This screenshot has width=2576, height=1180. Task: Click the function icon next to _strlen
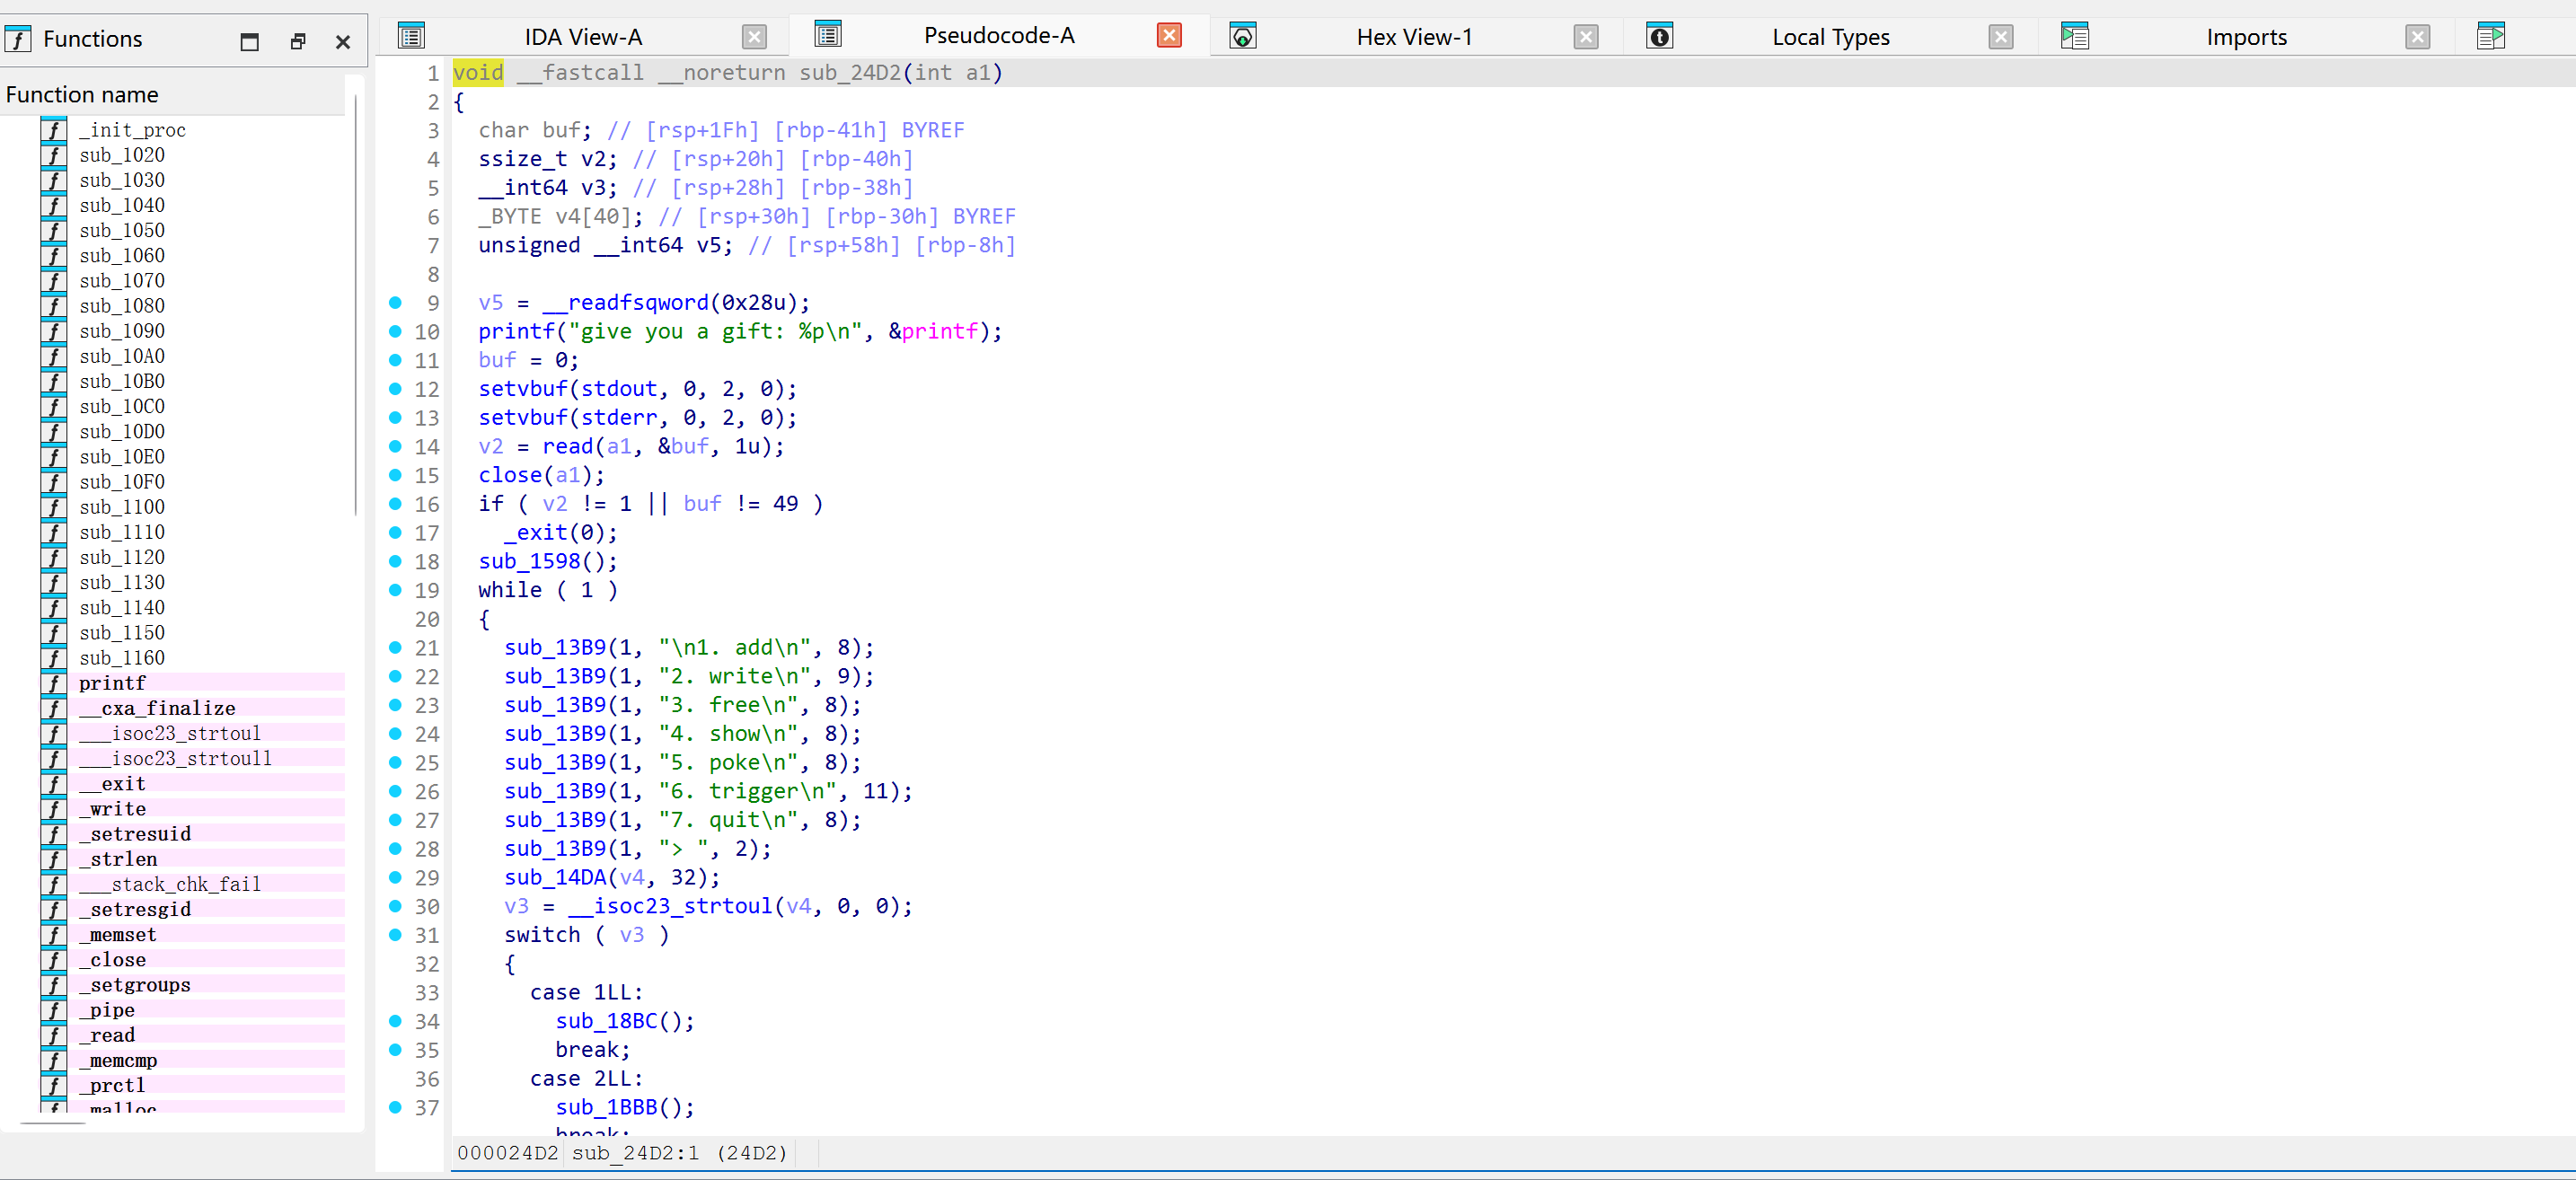[54, 859]
